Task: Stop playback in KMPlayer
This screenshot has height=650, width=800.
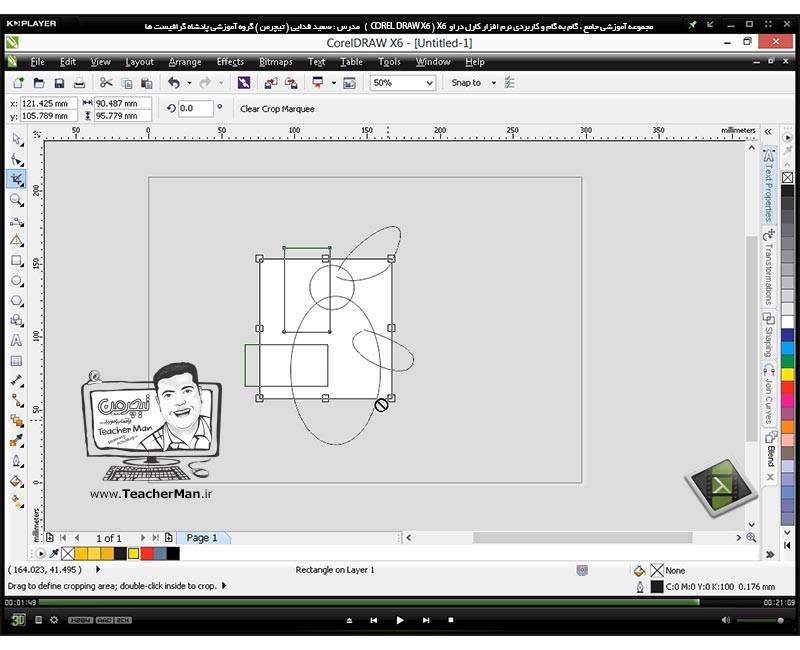Action: pyautogui.click(x=451, y=620)
